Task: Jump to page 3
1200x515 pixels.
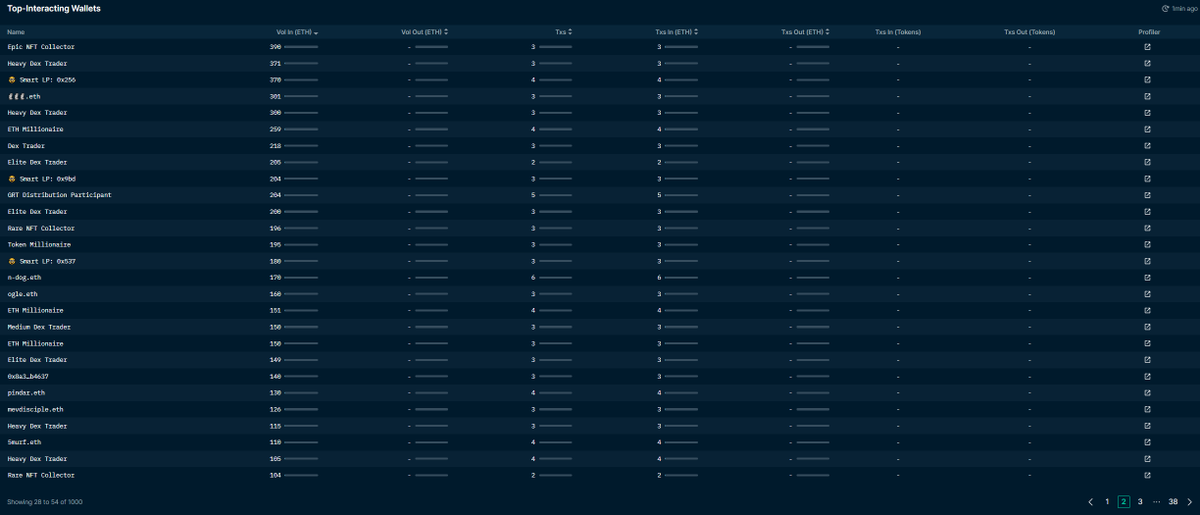Action: pyautogui.click(x=1140, y=501)
